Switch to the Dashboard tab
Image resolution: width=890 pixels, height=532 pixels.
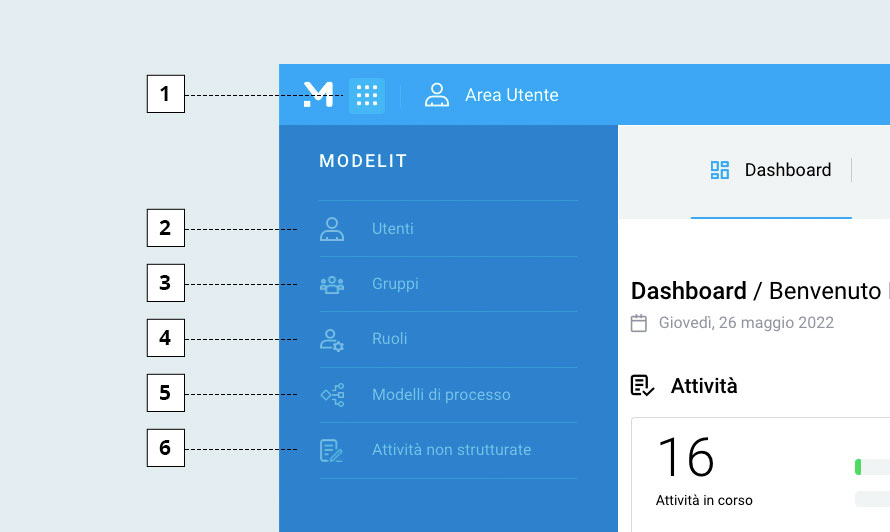click(771, 170)
